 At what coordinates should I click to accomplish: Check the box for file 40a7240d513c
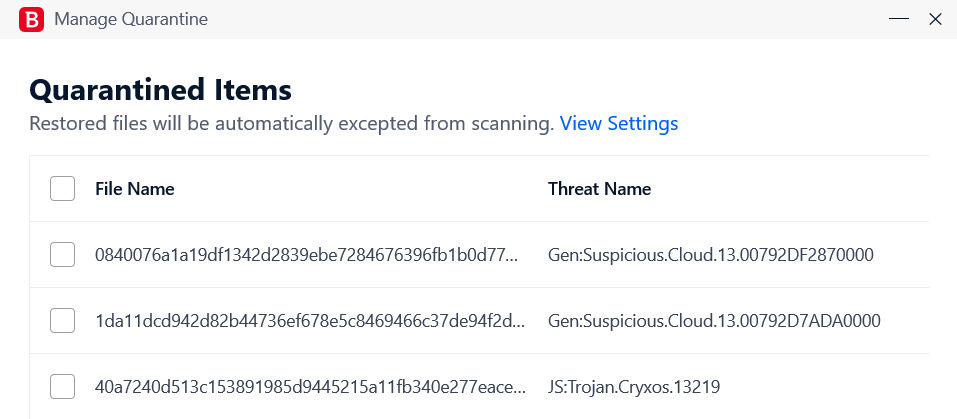point(62,386)
